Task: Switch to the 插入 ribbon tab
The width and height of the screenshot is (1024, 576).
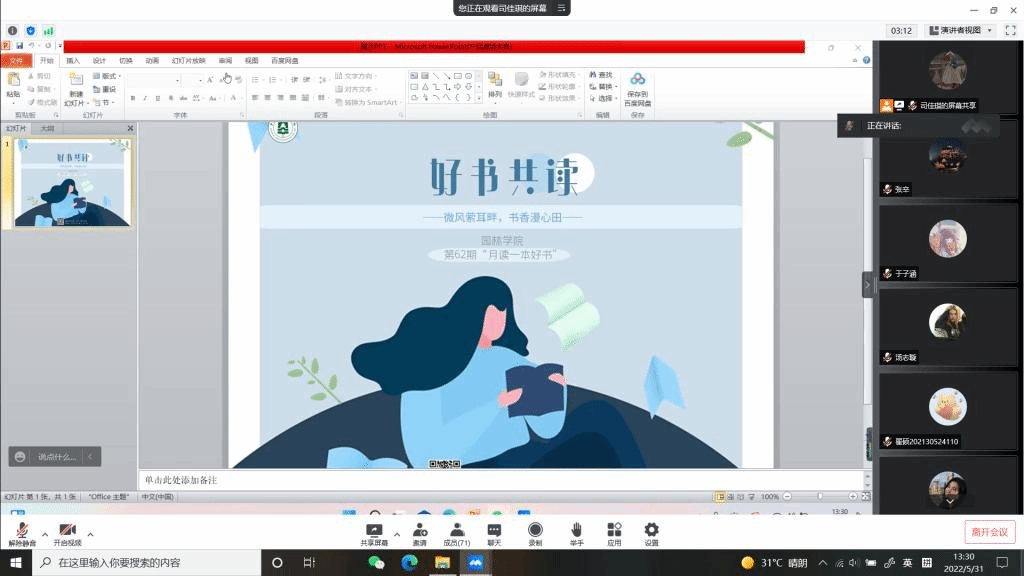Action: [x=73, y=61]
